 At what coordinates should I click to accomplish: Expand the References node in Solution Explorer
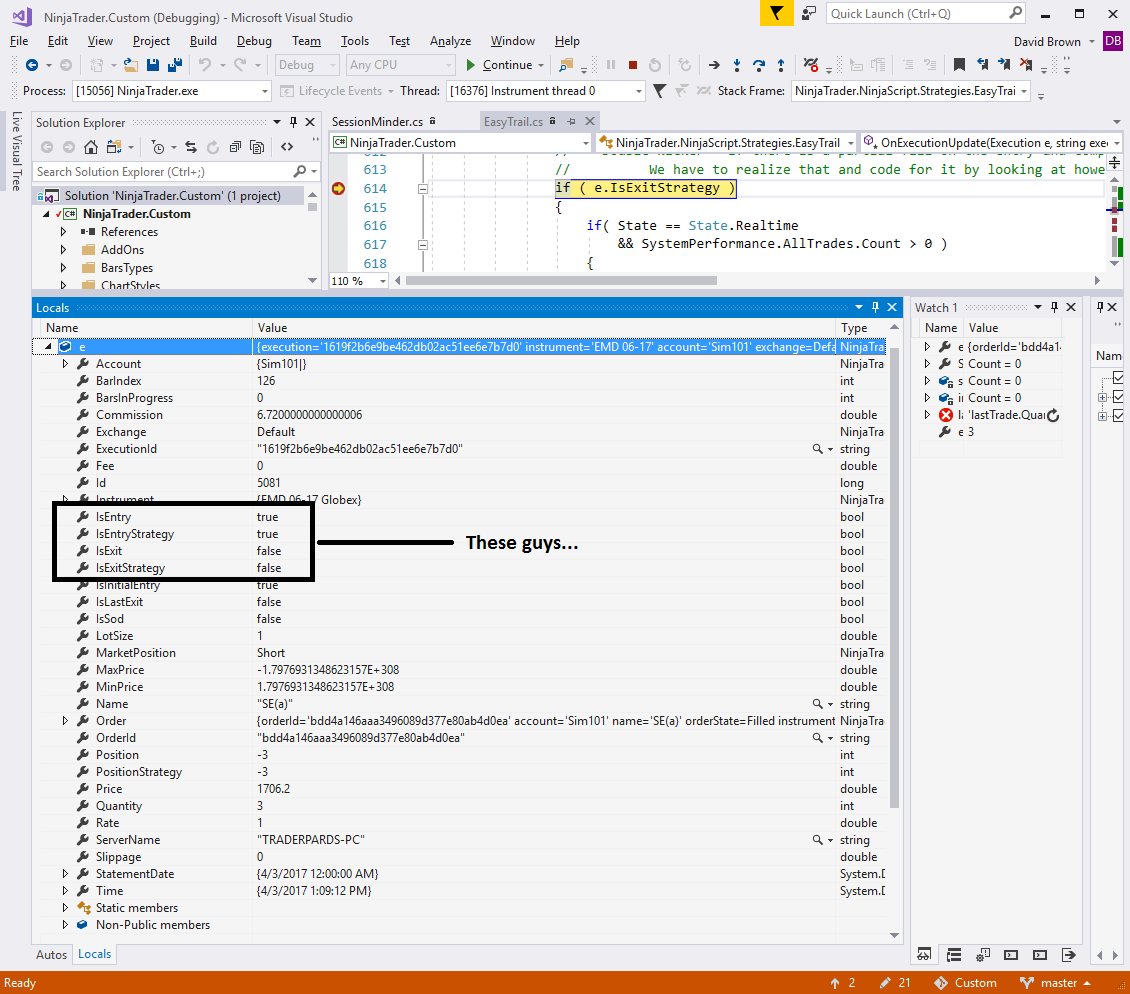point(64,232)
